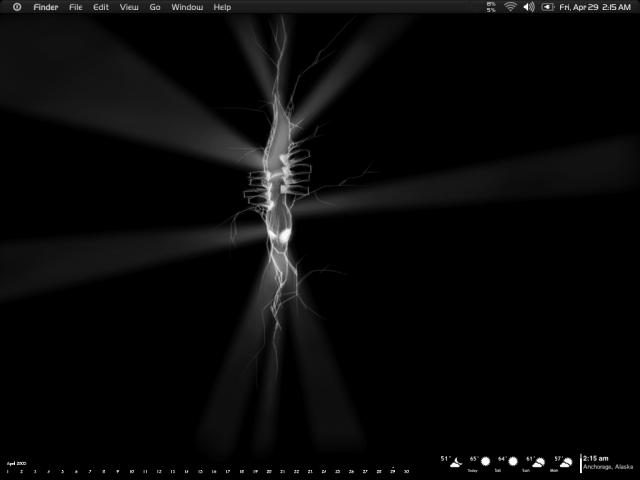Select day 10 in calendar strip
640x480 pixels.
point(131,471)
